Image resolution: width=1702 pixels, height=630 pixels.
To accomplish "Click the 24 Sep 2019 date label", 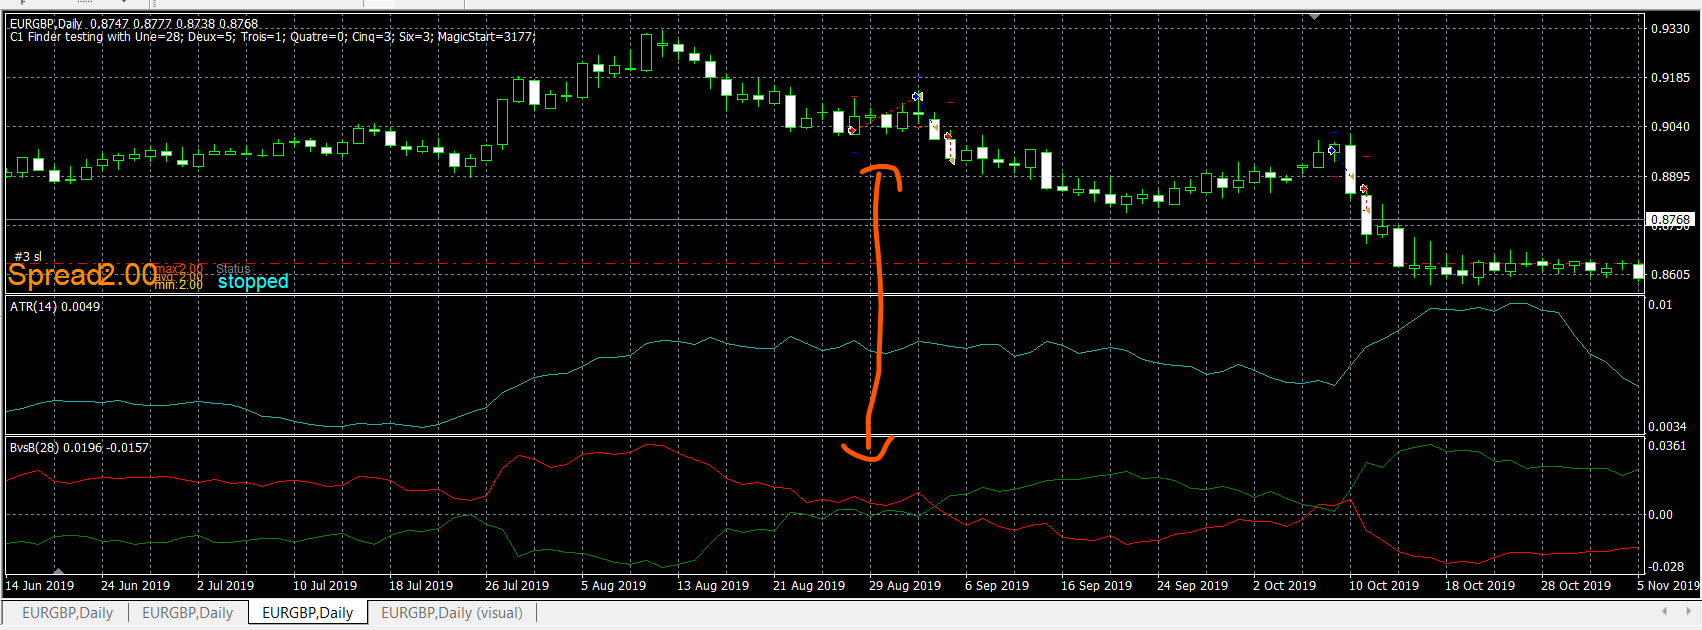I will coord(1193,586).
